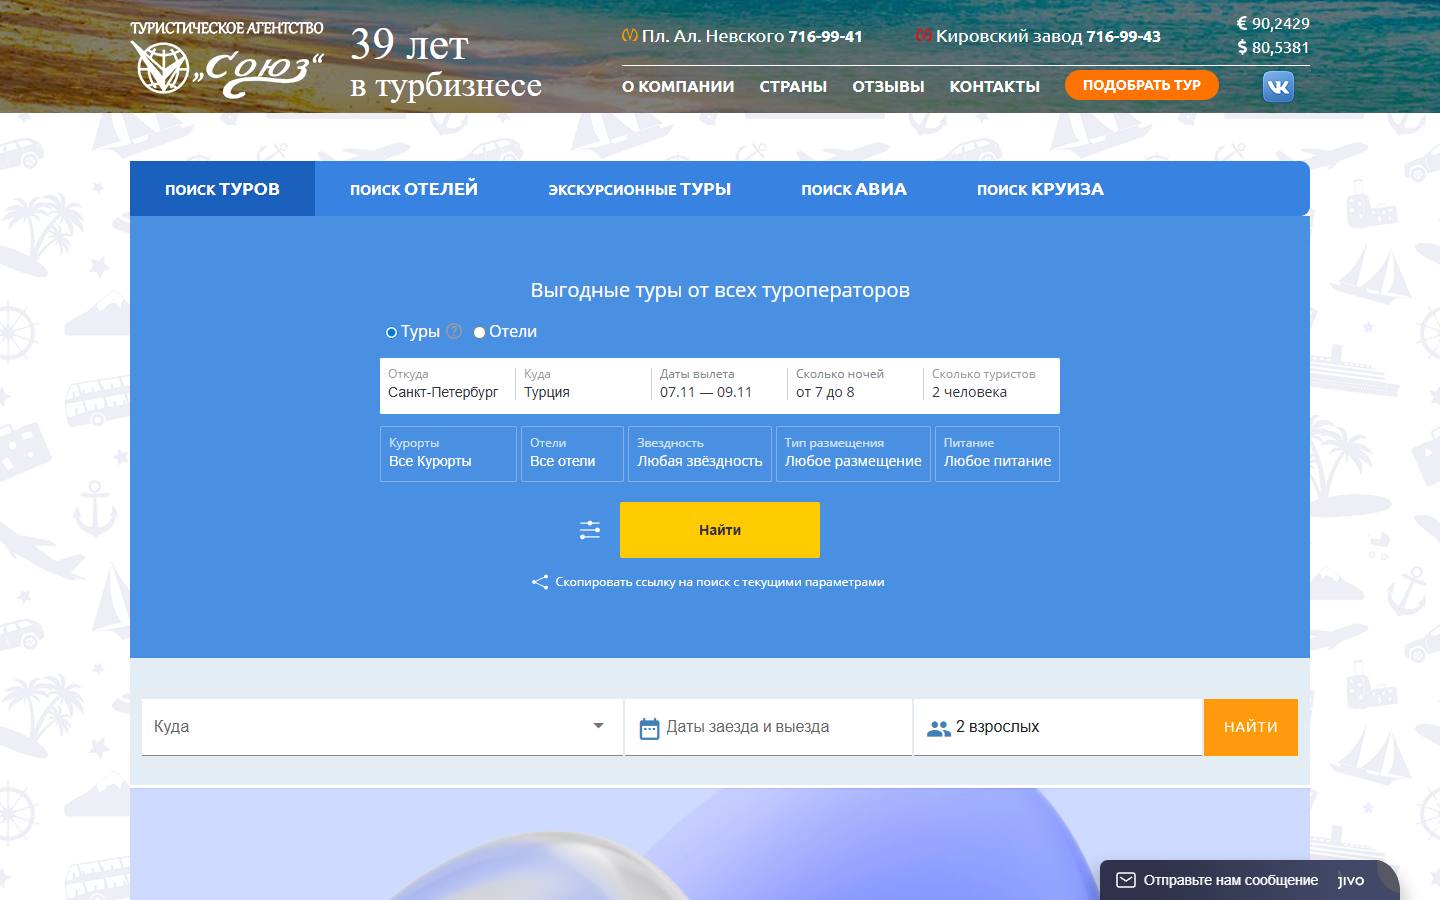This screenshot has width=1440, height=900.
Task: Expand the Отели Все отели filter
Action: pos(572,454)
